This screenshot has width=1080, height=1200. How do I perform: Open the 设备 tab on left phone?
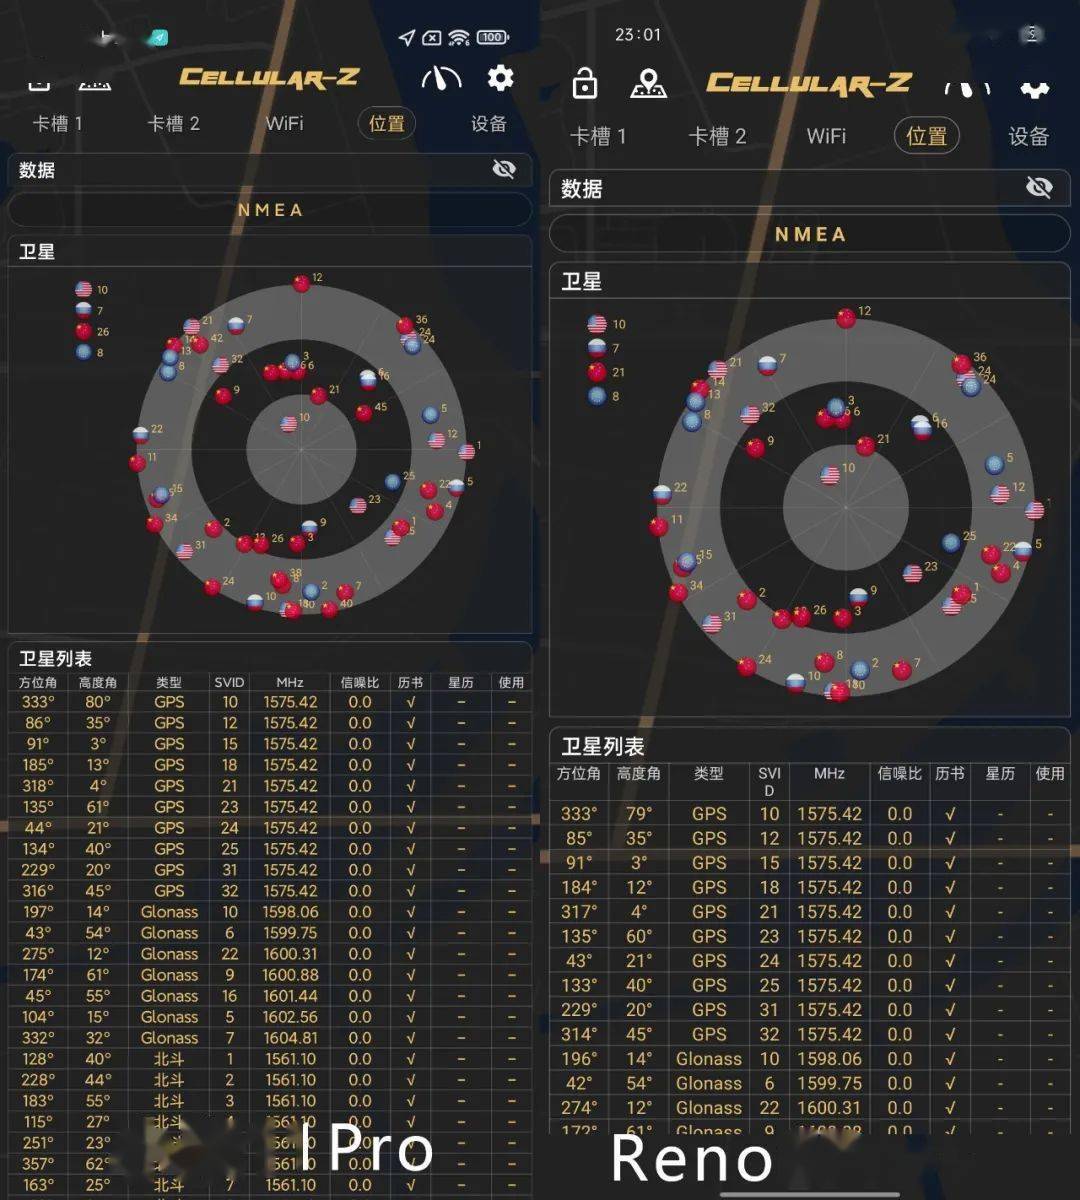pos(489,124)
